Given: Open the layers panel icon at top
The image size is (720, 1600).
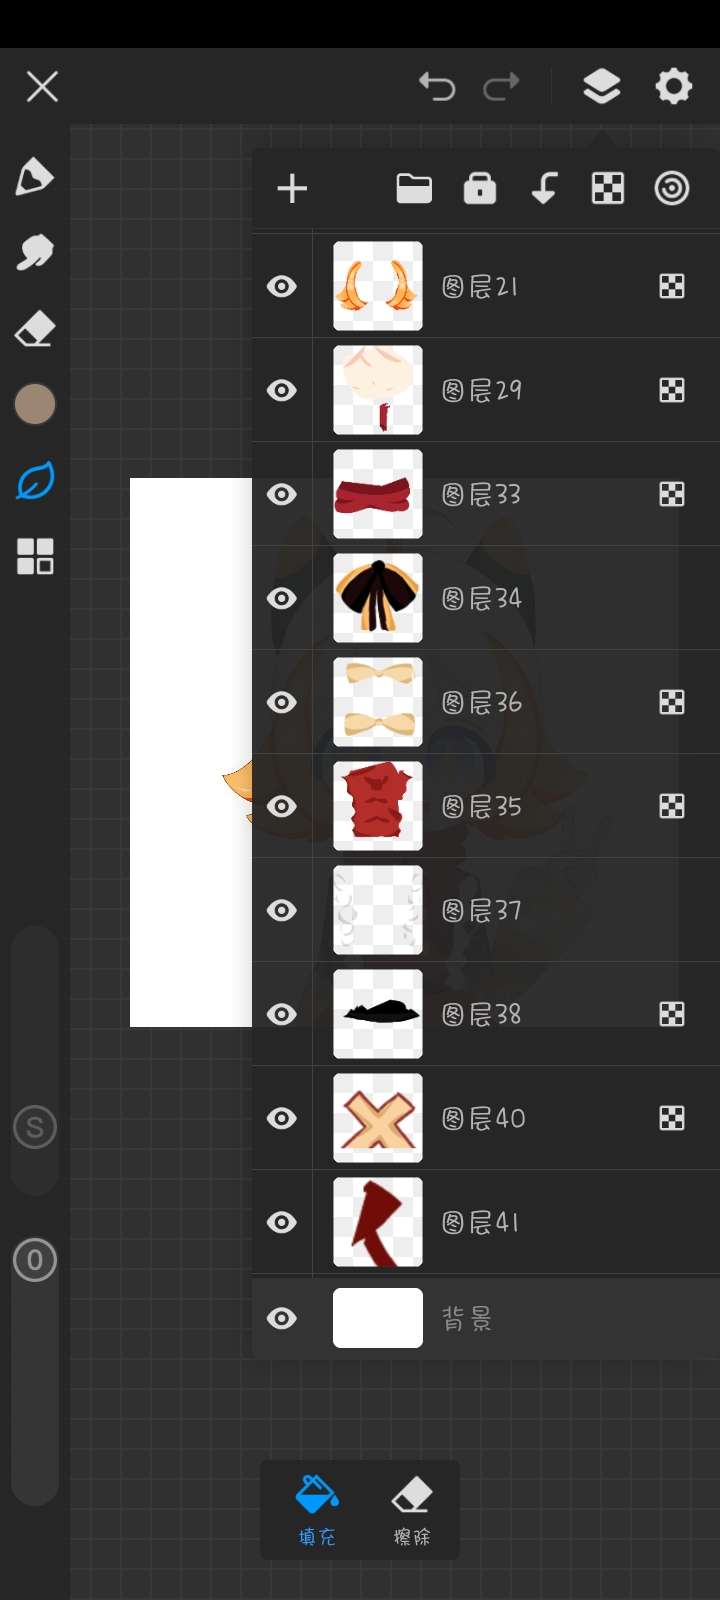Looking at the screenshot, I should pos(601,87).
